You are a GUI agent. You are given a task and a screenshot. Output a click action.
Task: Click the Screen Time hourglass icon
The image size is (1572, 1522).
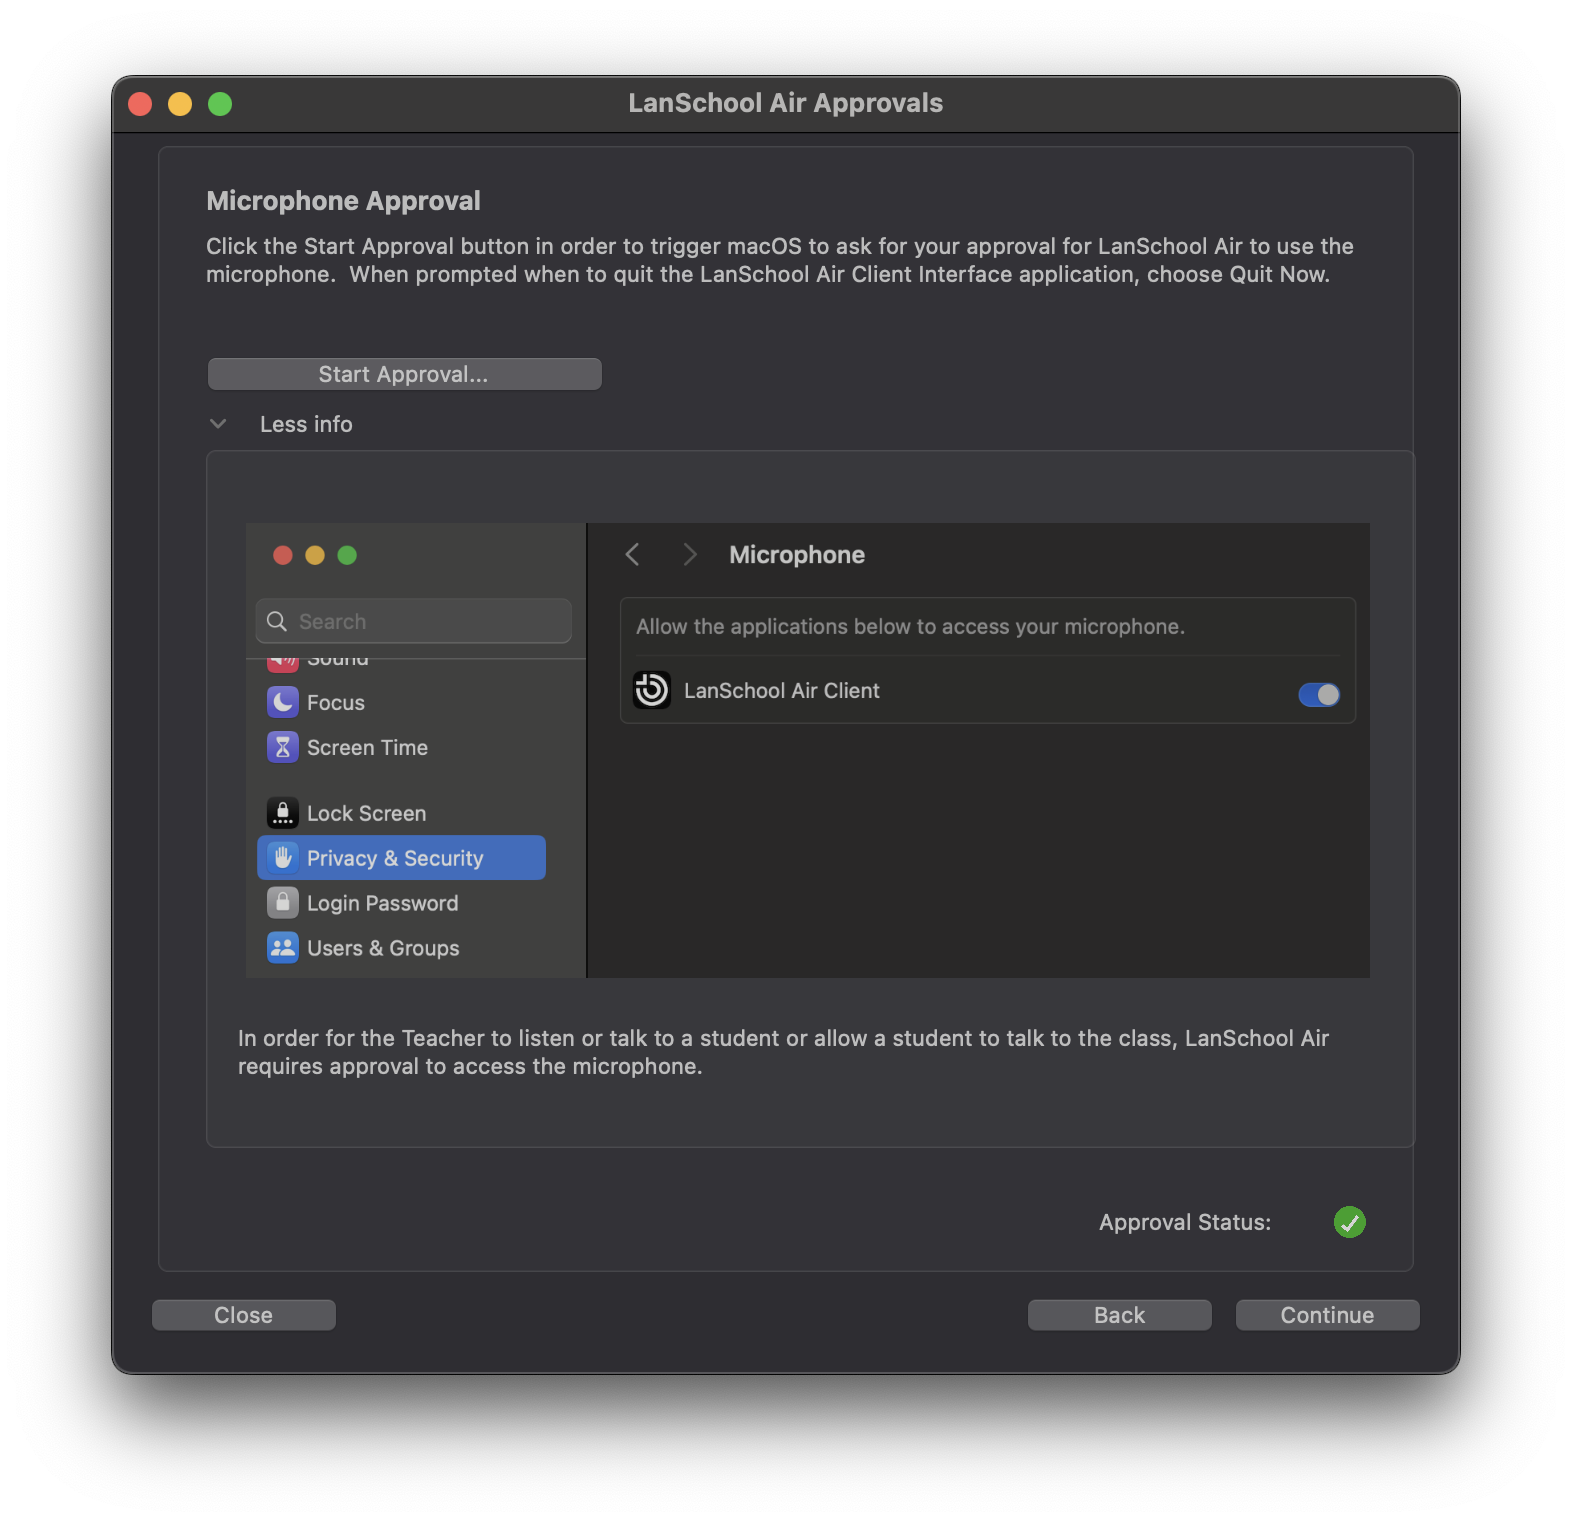(283, 747)
